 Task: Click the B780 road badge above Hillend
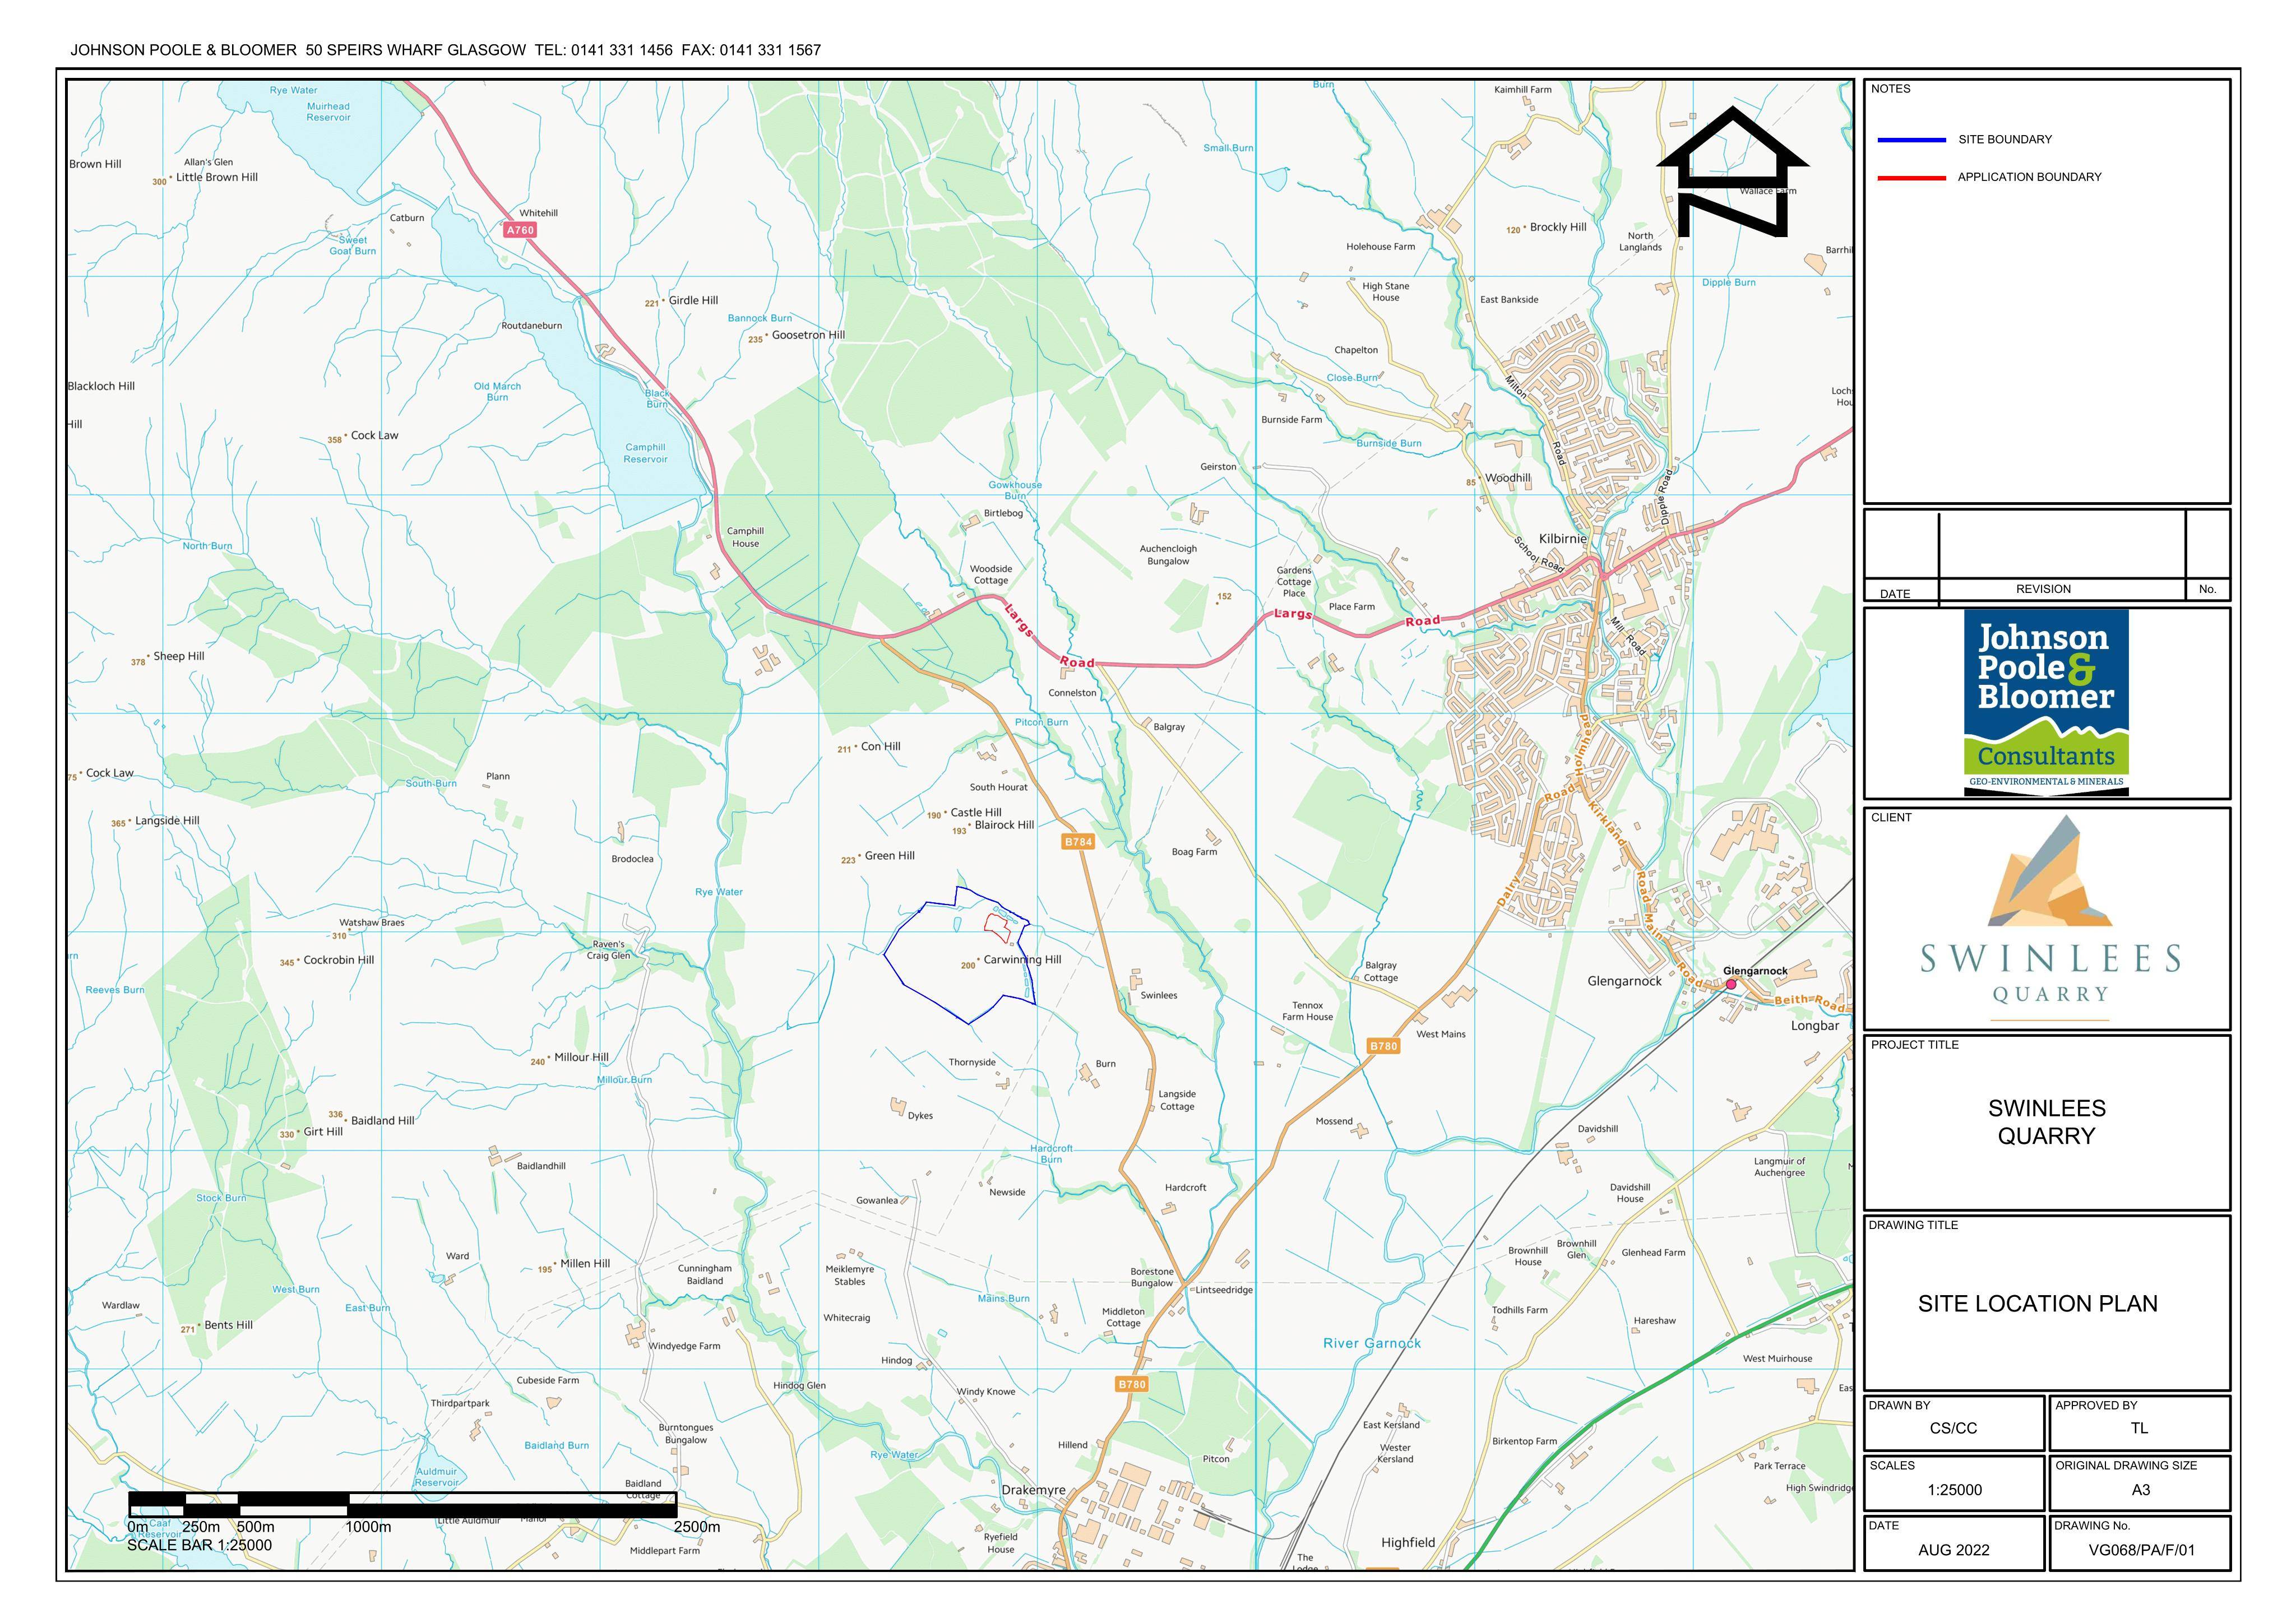coord(1132,1384)
